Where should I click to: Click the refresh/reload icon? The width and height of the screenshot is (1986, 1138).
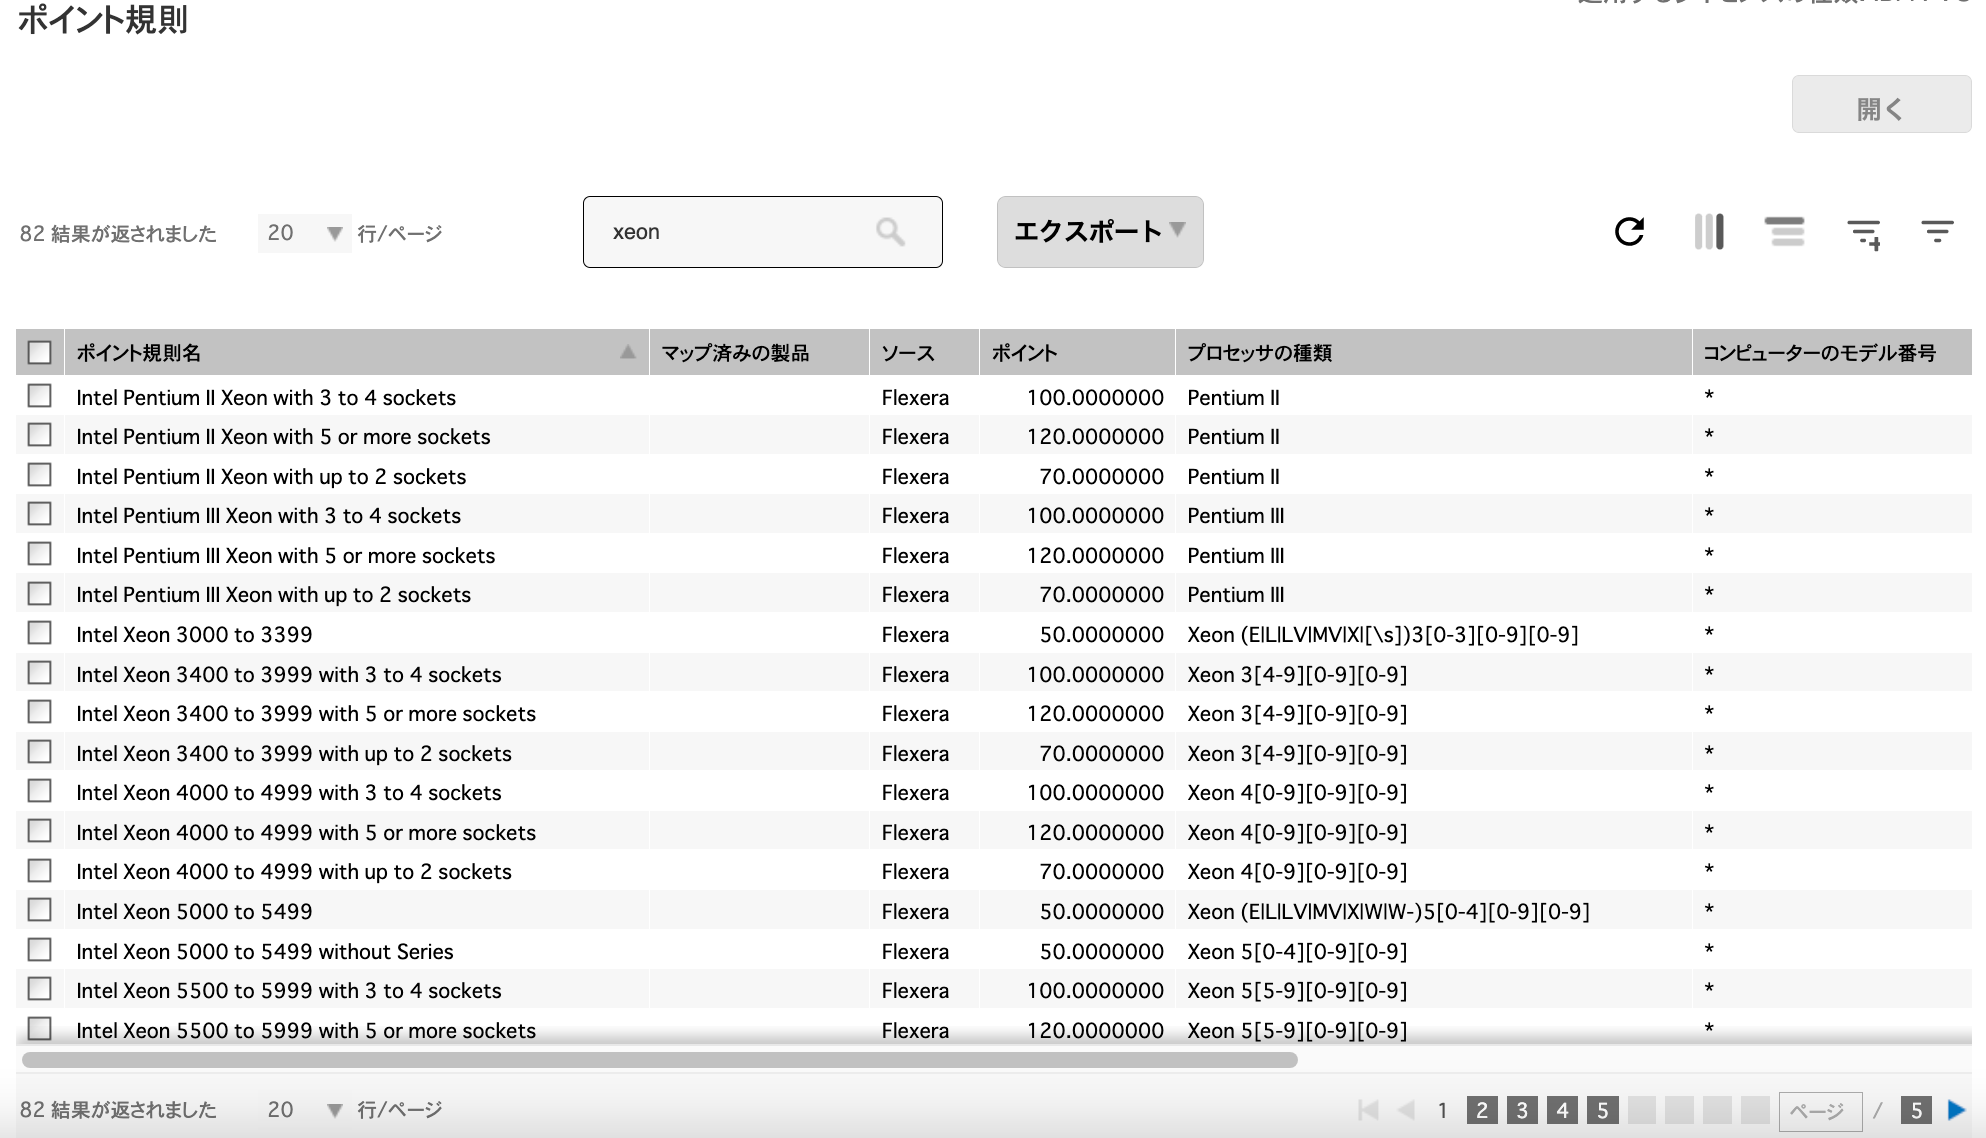pyautogui.click(x=1631, y=229)
